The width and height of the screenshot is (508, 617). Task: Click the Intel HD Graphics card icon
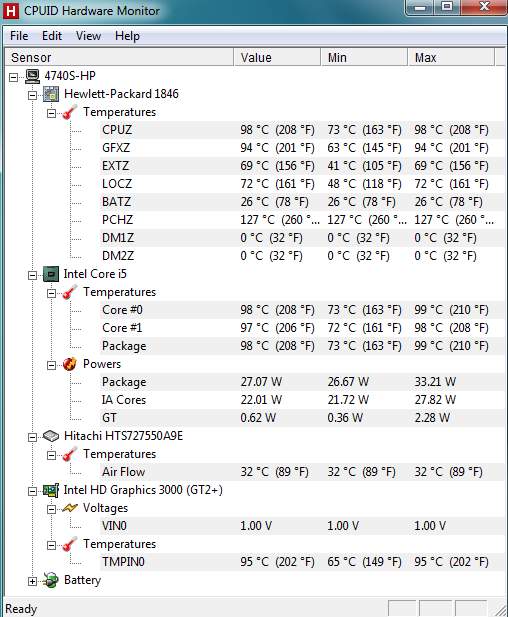tap(51, 490)
